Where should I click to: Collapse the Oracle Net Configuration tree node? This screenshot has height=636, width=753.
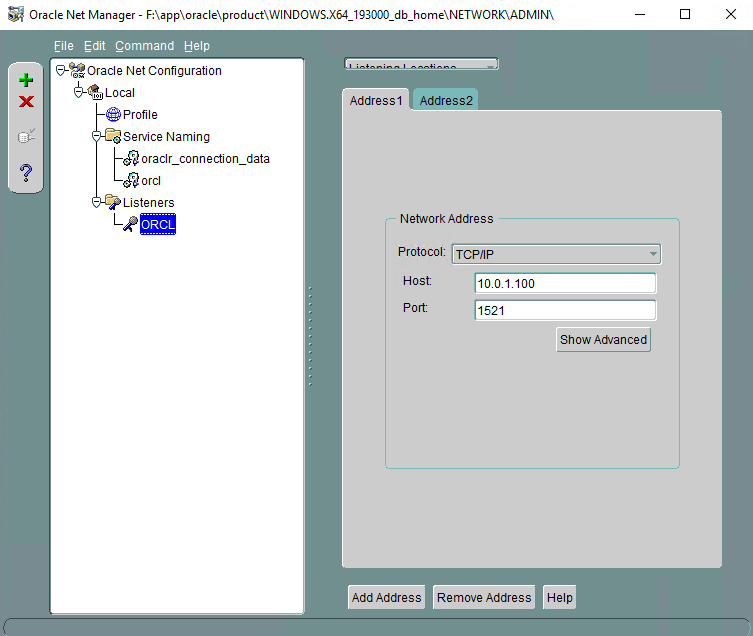click(x=61, y=71)
